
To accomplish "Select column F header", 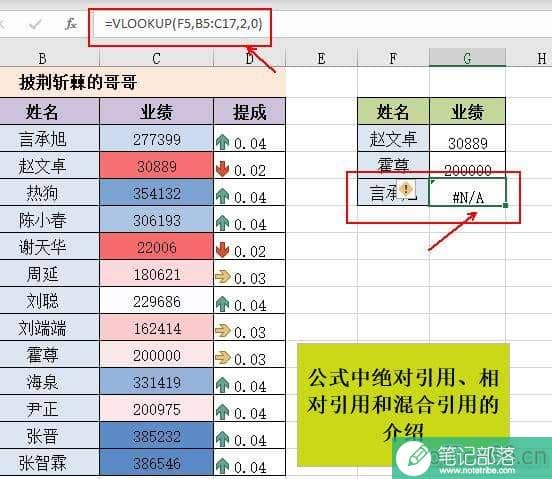I will (x=393, y=58).
